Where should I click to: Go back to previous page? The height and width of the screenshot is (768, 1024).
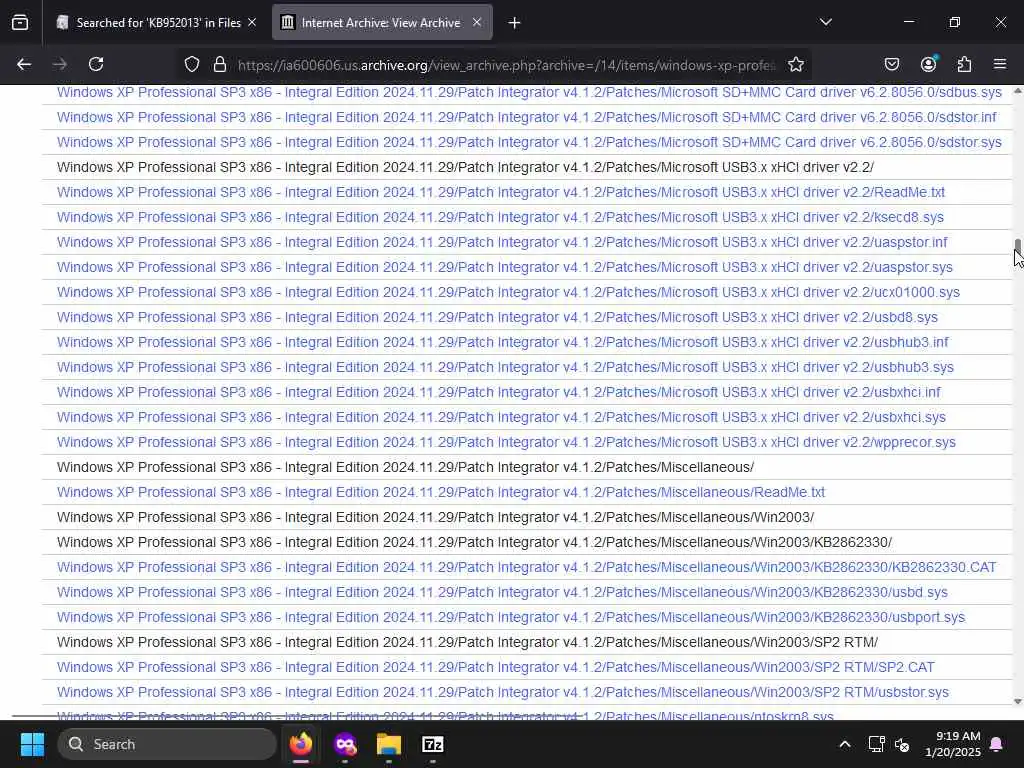click(x=24, y=64)
